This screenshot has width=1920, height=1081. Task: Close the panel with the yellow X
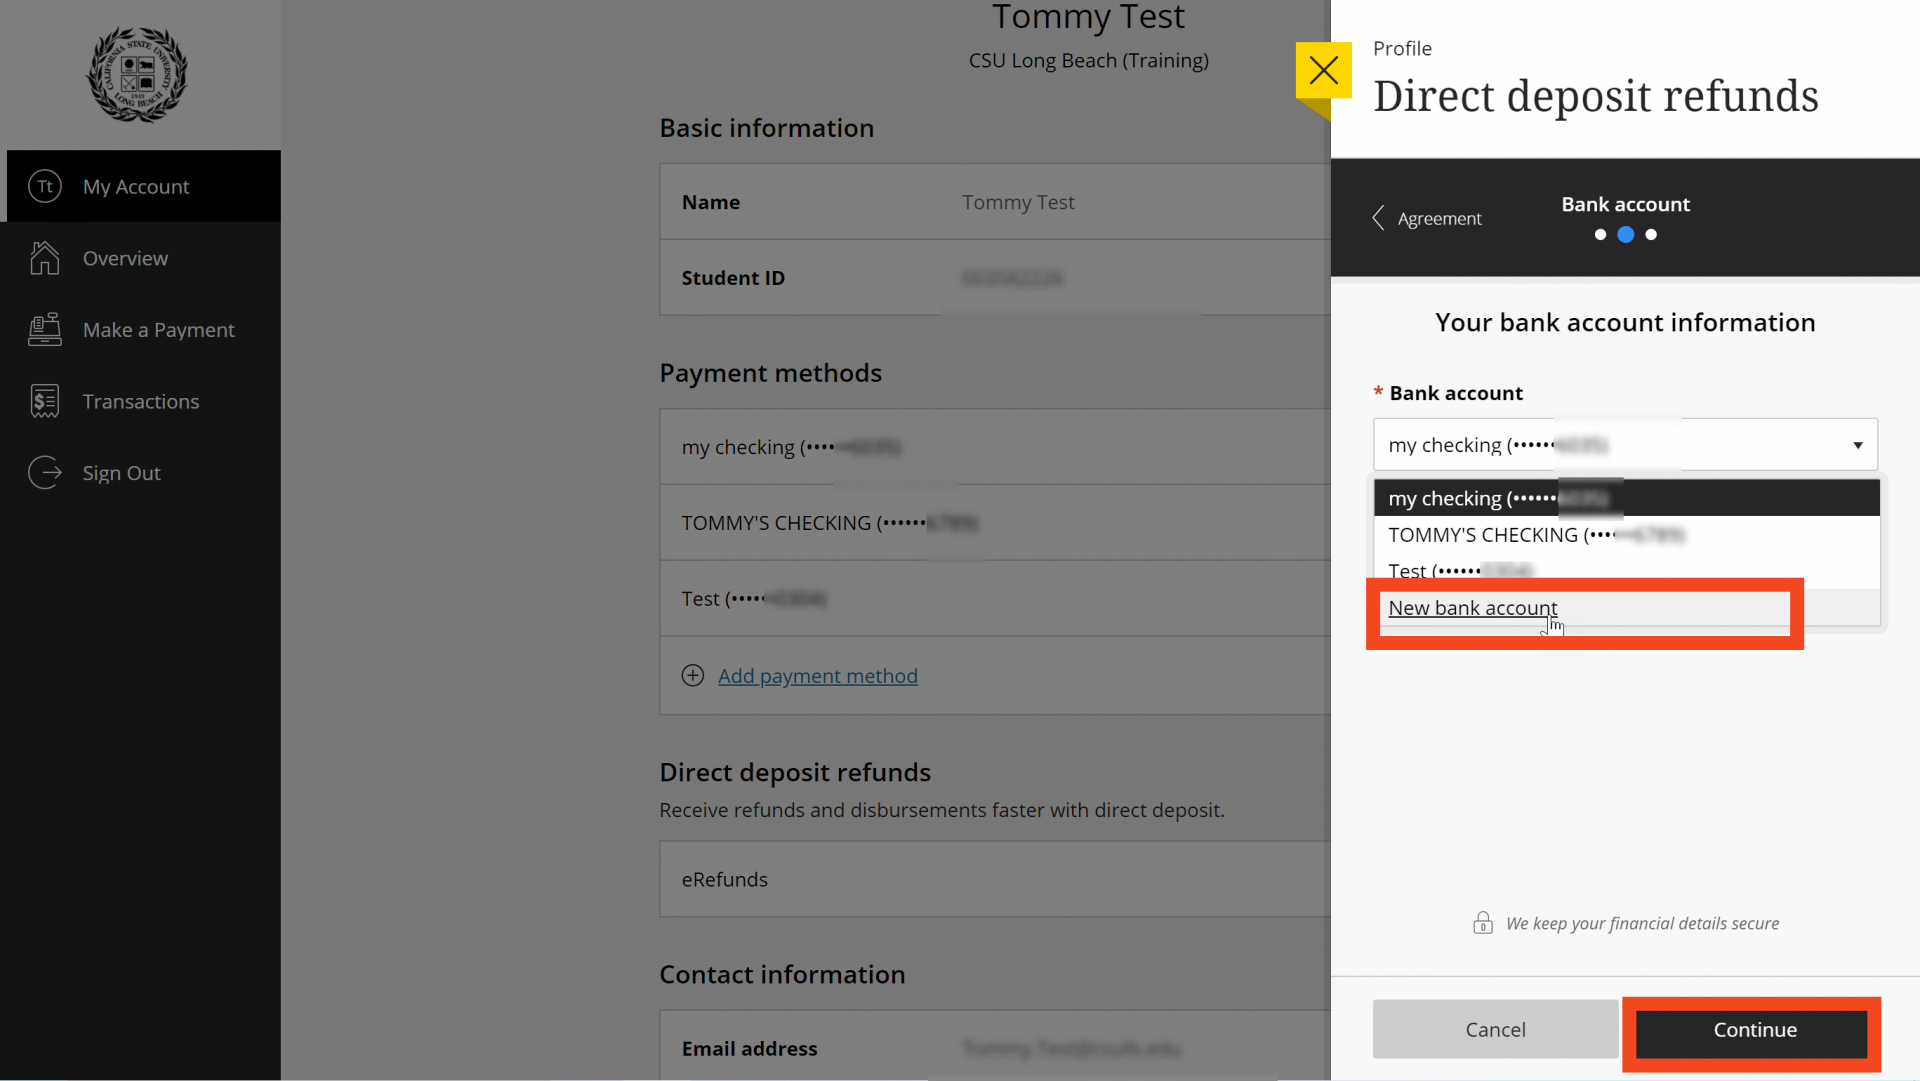1323,70
